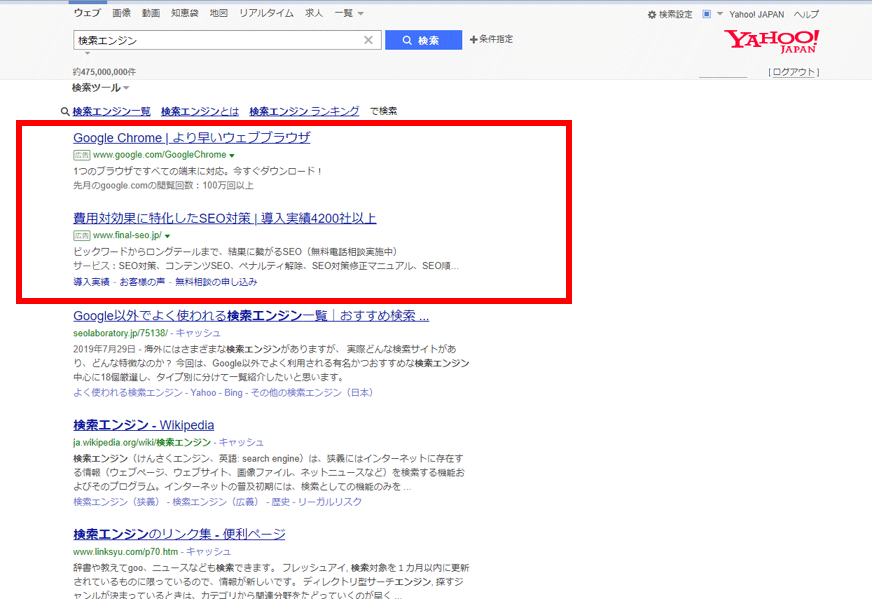Open キャッシュ link for Wikipedia result
872x599 pixels.
(241, 442)
